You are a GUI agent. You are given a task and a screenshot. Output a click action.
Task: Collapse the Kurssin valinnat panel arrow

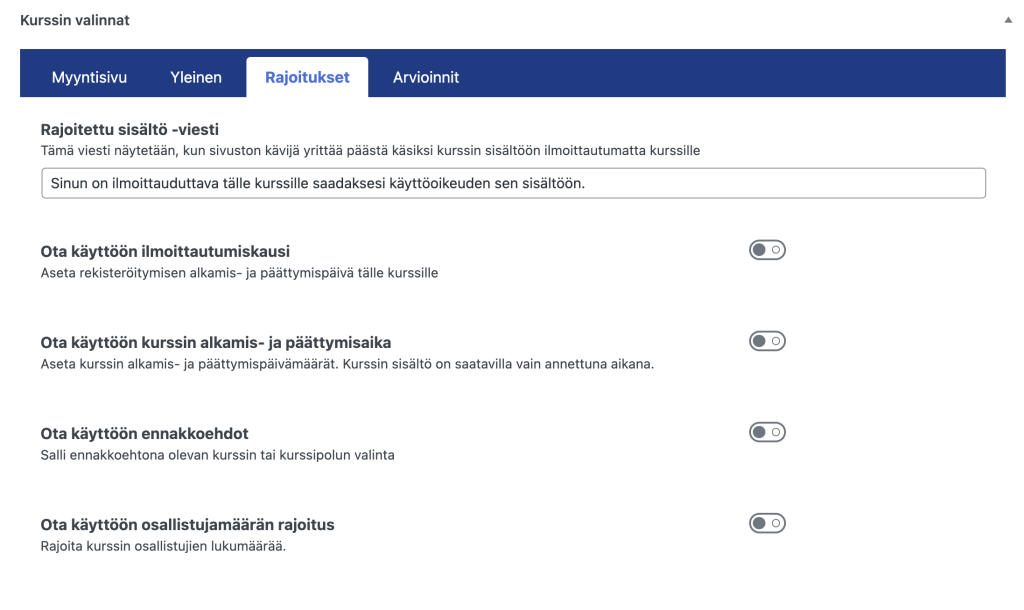pos(1007,20)
